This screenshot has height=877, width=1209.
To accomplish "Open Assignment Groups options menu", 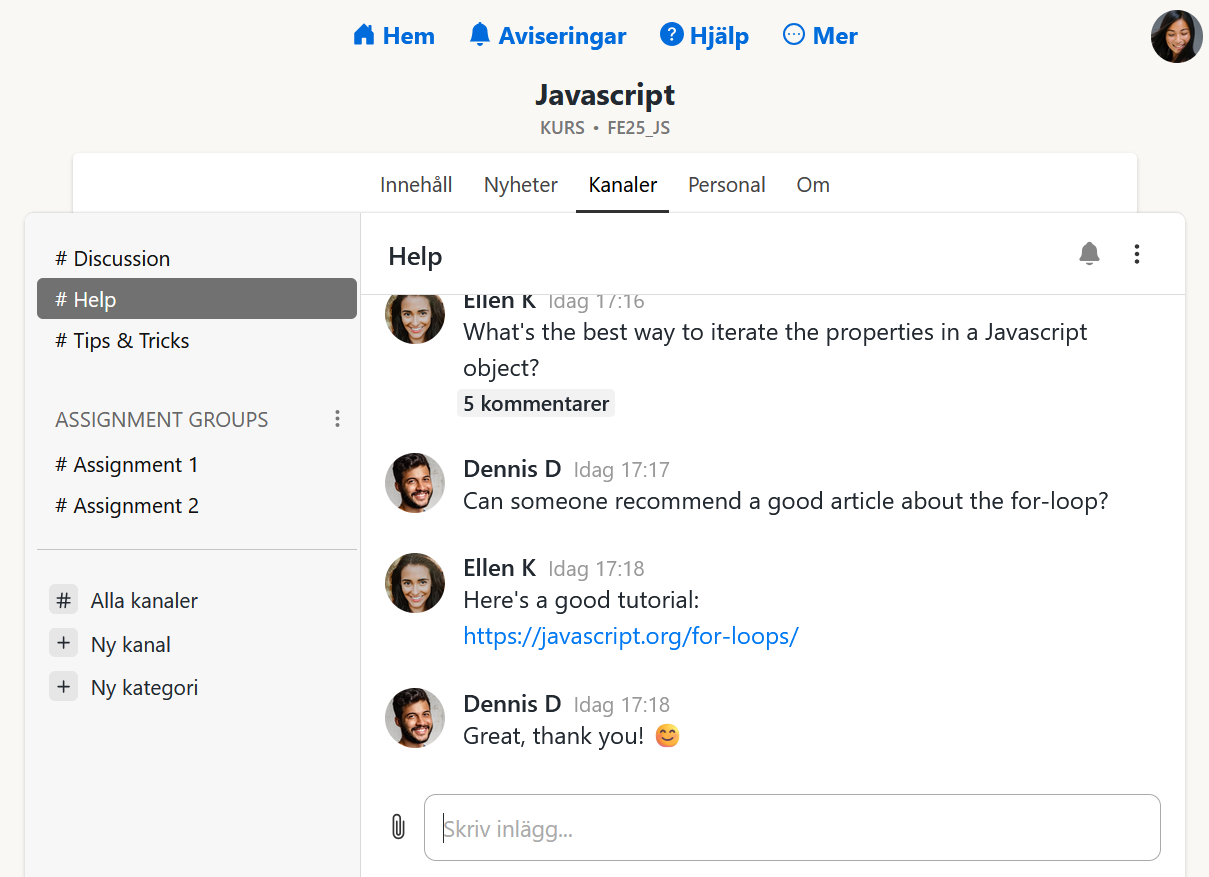I will point(337,419).
